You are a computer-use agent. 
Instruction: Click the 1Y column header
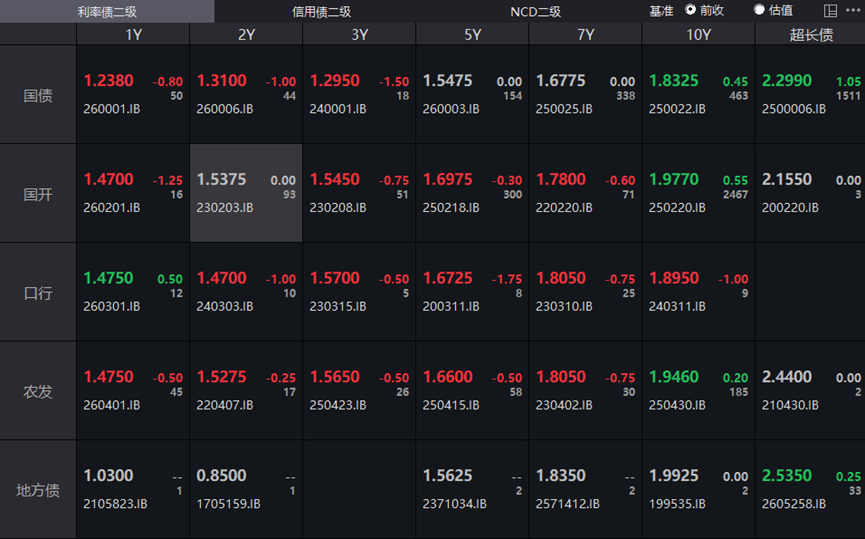(x=133, y=34)
